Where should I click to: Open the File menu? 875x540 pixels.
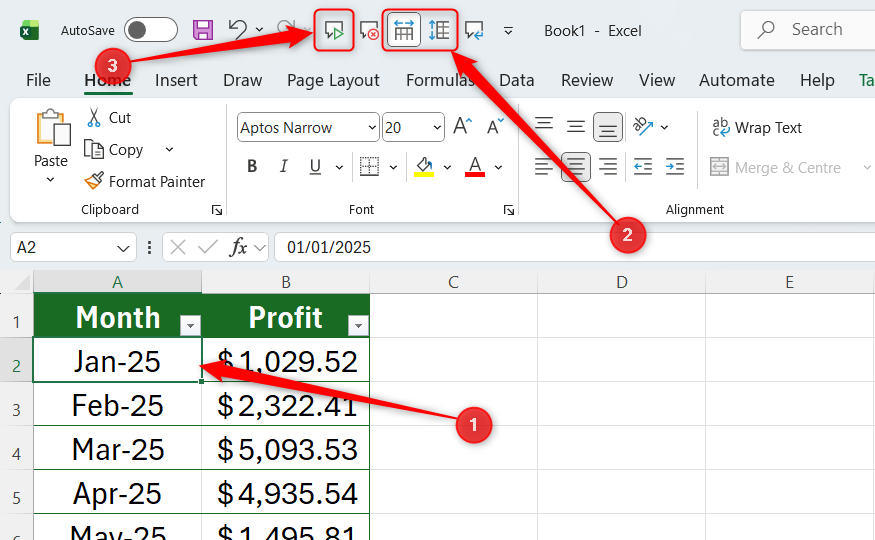point(38,80)
